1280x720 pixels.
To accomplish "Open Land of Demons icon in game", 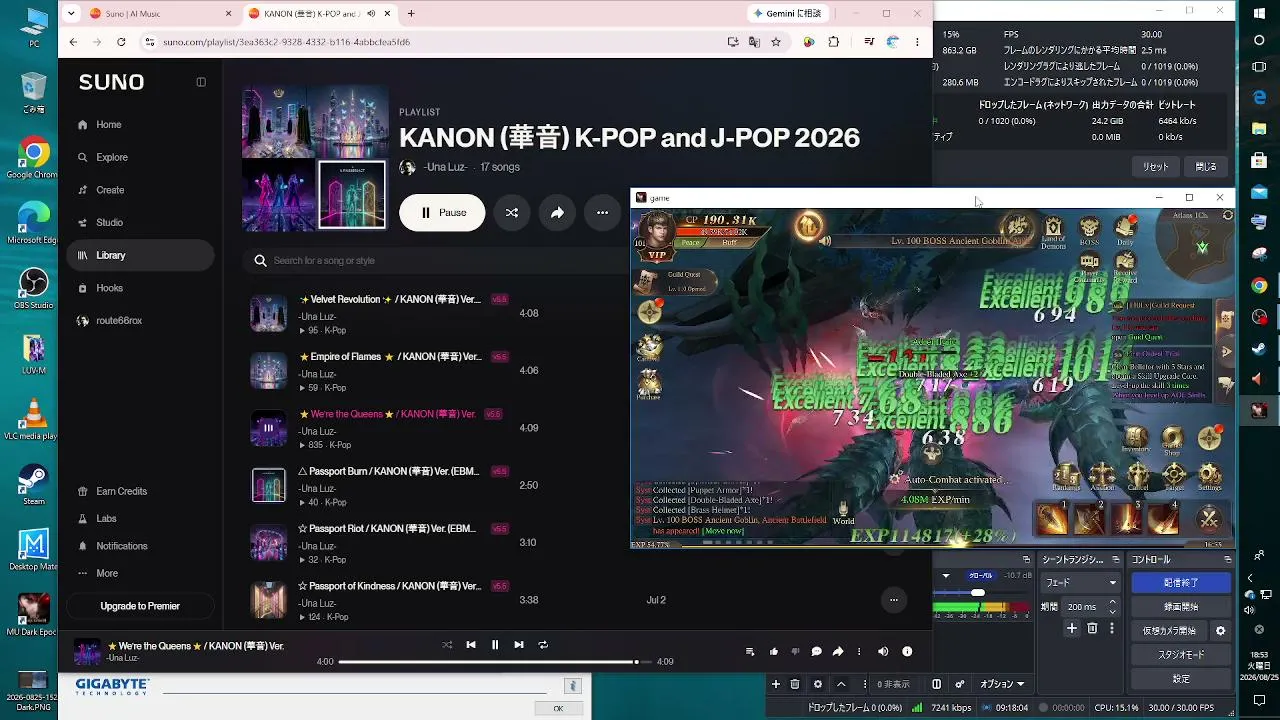I will point(1053,233).
